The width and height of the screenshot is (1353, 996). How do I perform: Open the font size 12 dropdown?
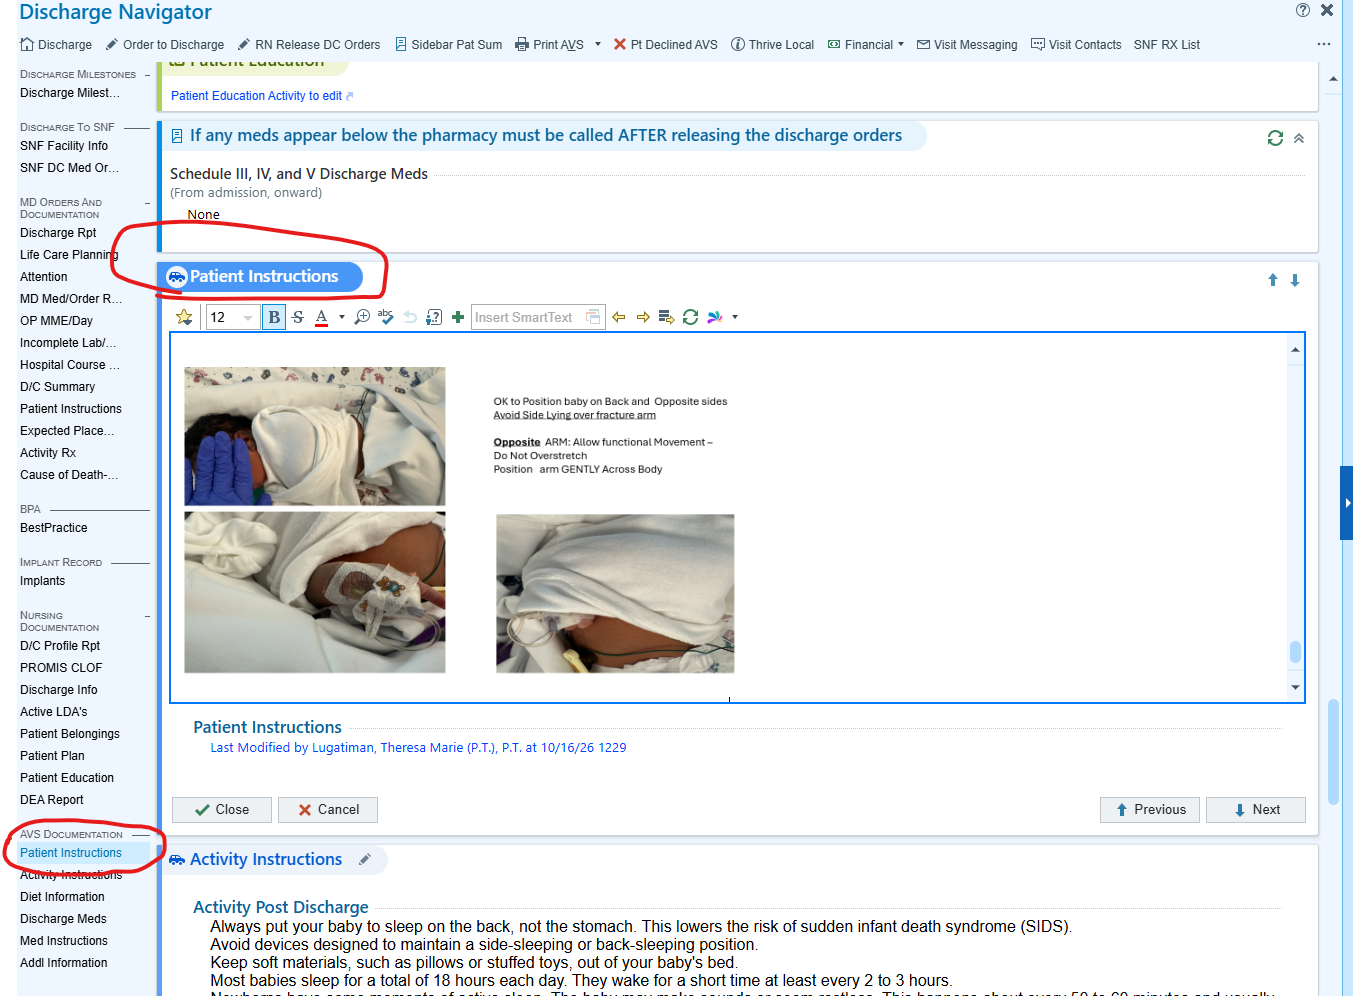coord(248,318)
